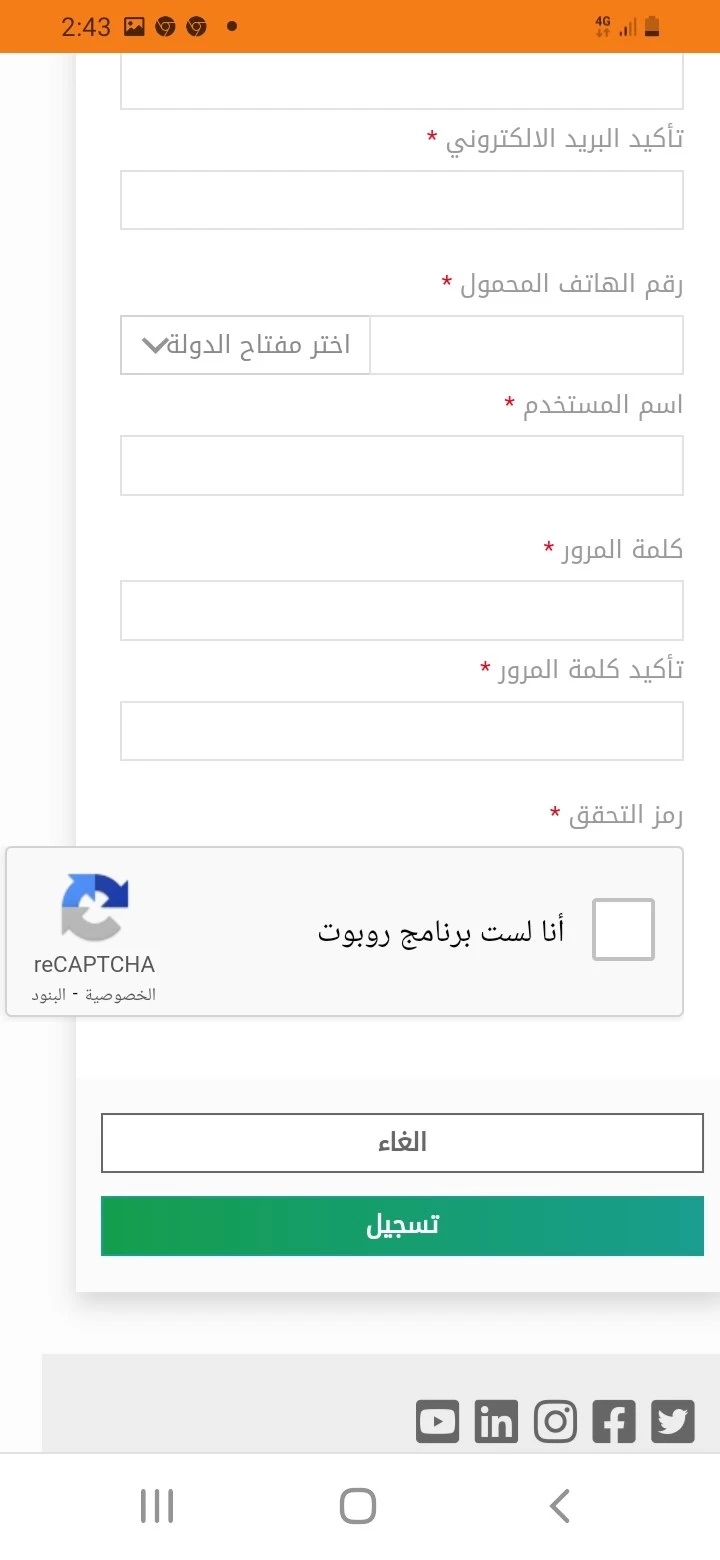Click the LinkedIn icon in the footer
Viewport: 720px width, 1560px height.
(496, 1420)
